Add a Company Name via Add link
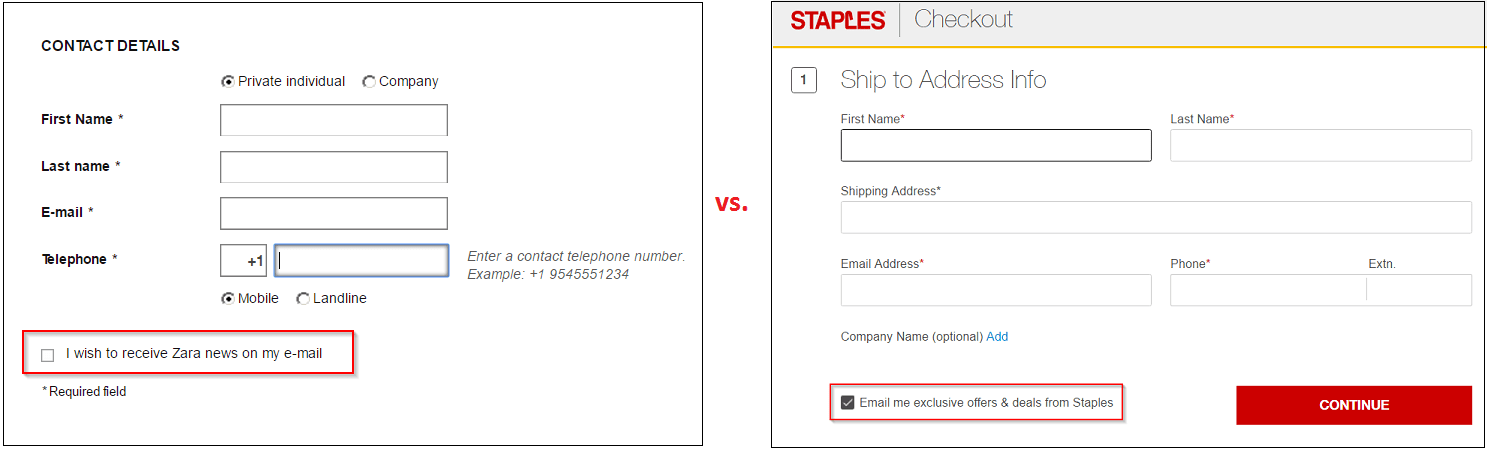This screenshot has height=451, width=1487. (997, 337)
